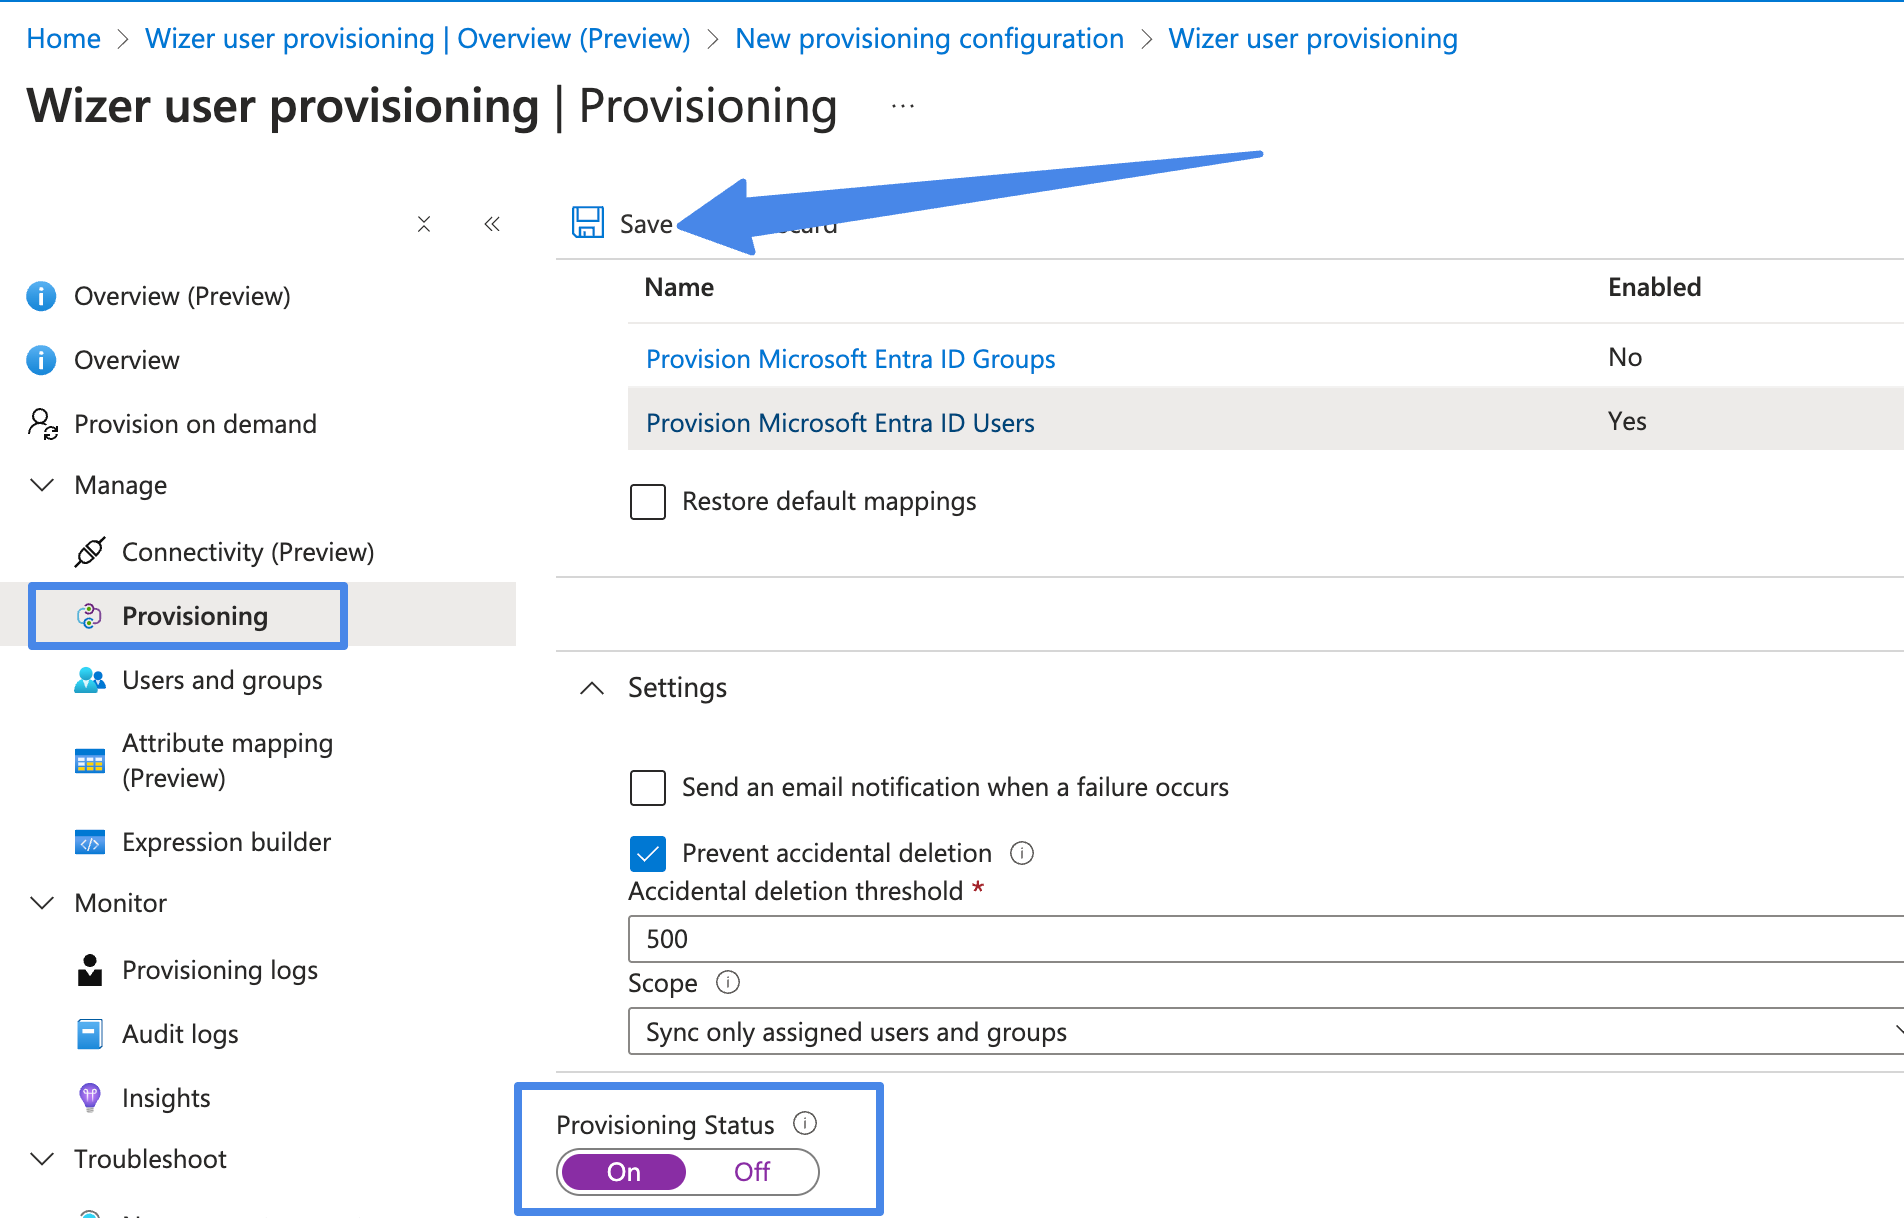Edit the accidental deletion threshold value
Screen dimensions: 1904x1218
click(x=1000, y=939)
